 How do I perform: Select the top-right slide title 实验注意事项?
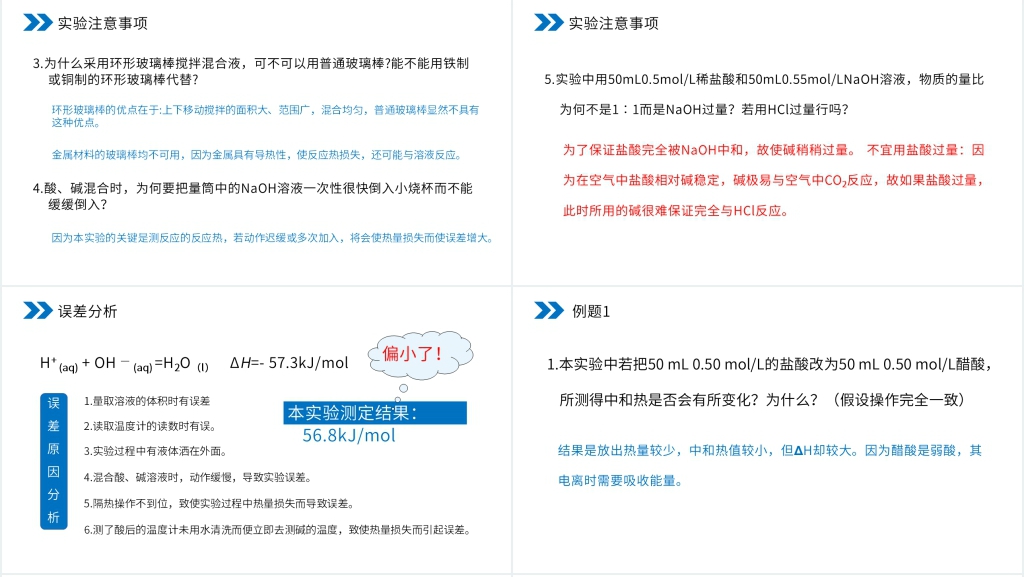614,23
